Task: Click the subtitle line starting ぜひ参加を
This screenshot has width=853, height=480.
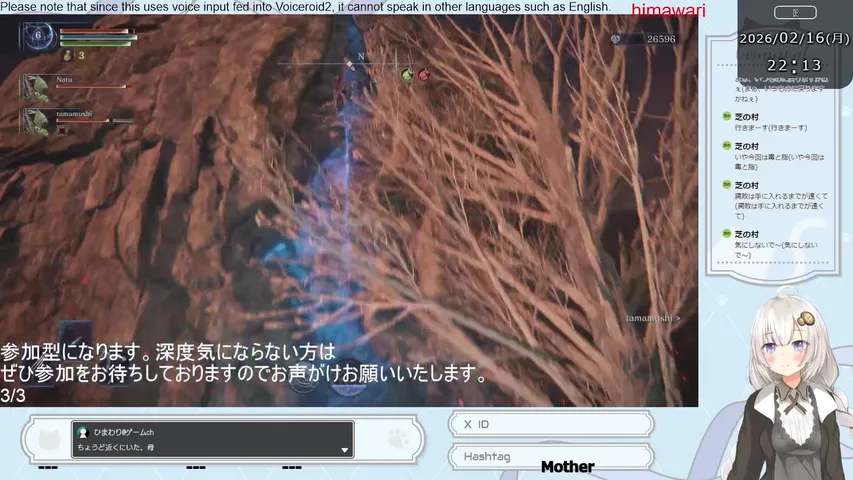Action: tap(243, 374)
